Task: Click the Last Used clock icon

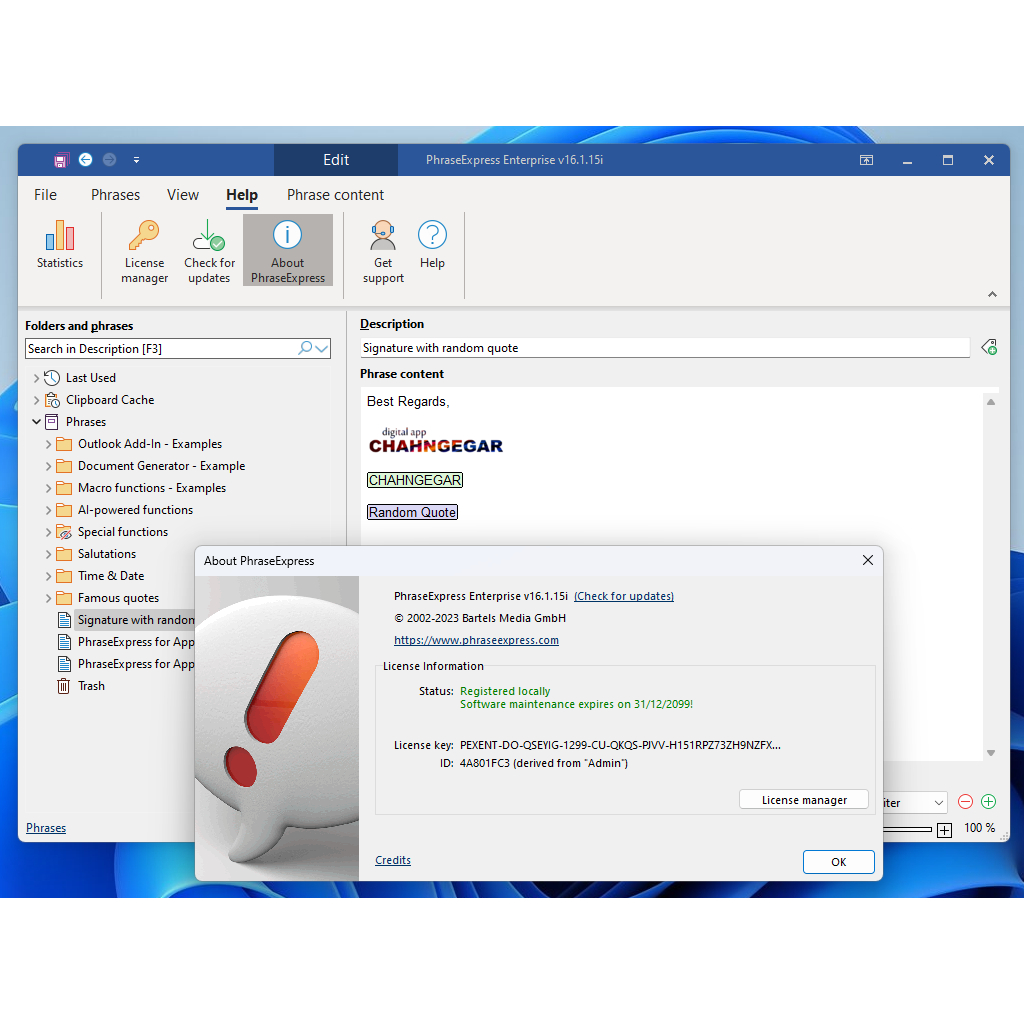Action: (52, 377)
